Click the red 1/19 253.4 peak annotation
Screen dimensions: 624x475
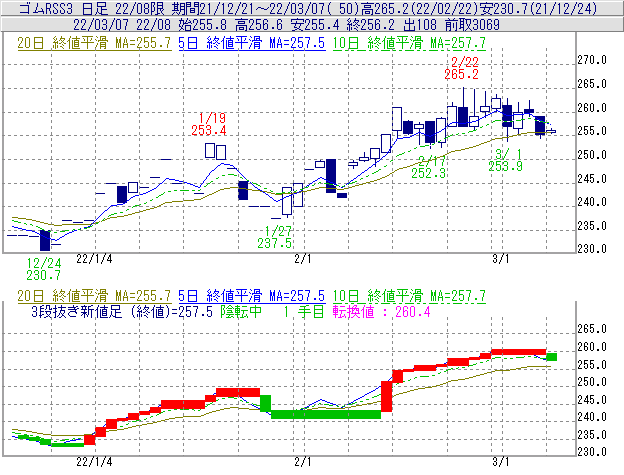click(x=209, y=124)
